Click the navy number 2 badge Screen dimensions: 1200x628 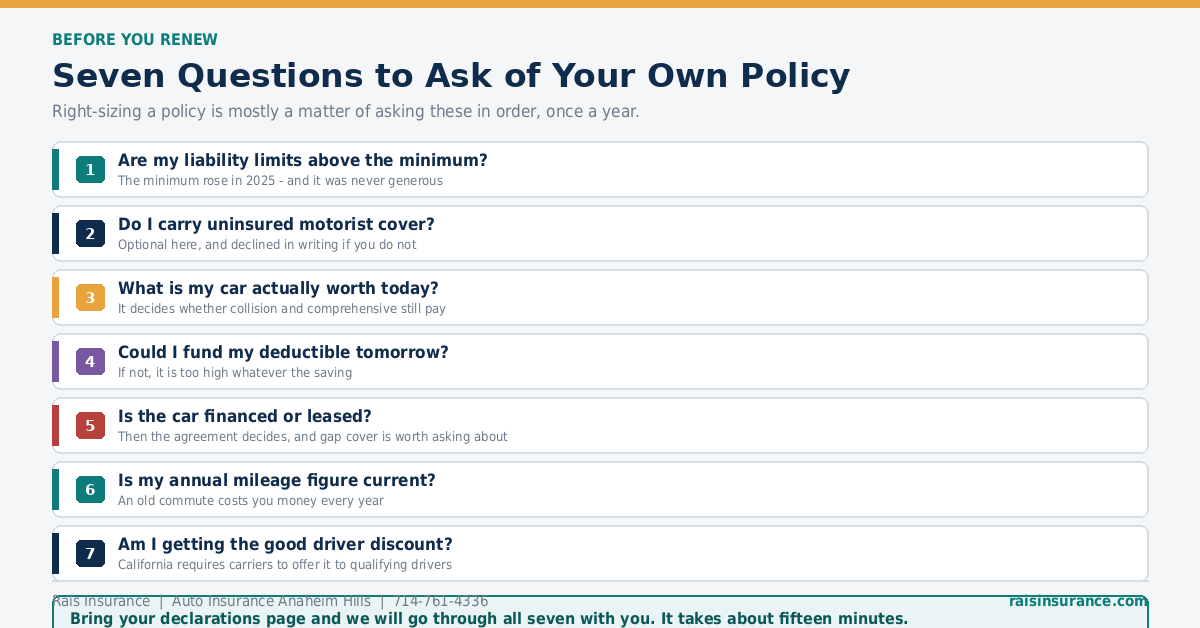(x=90, y=234)
